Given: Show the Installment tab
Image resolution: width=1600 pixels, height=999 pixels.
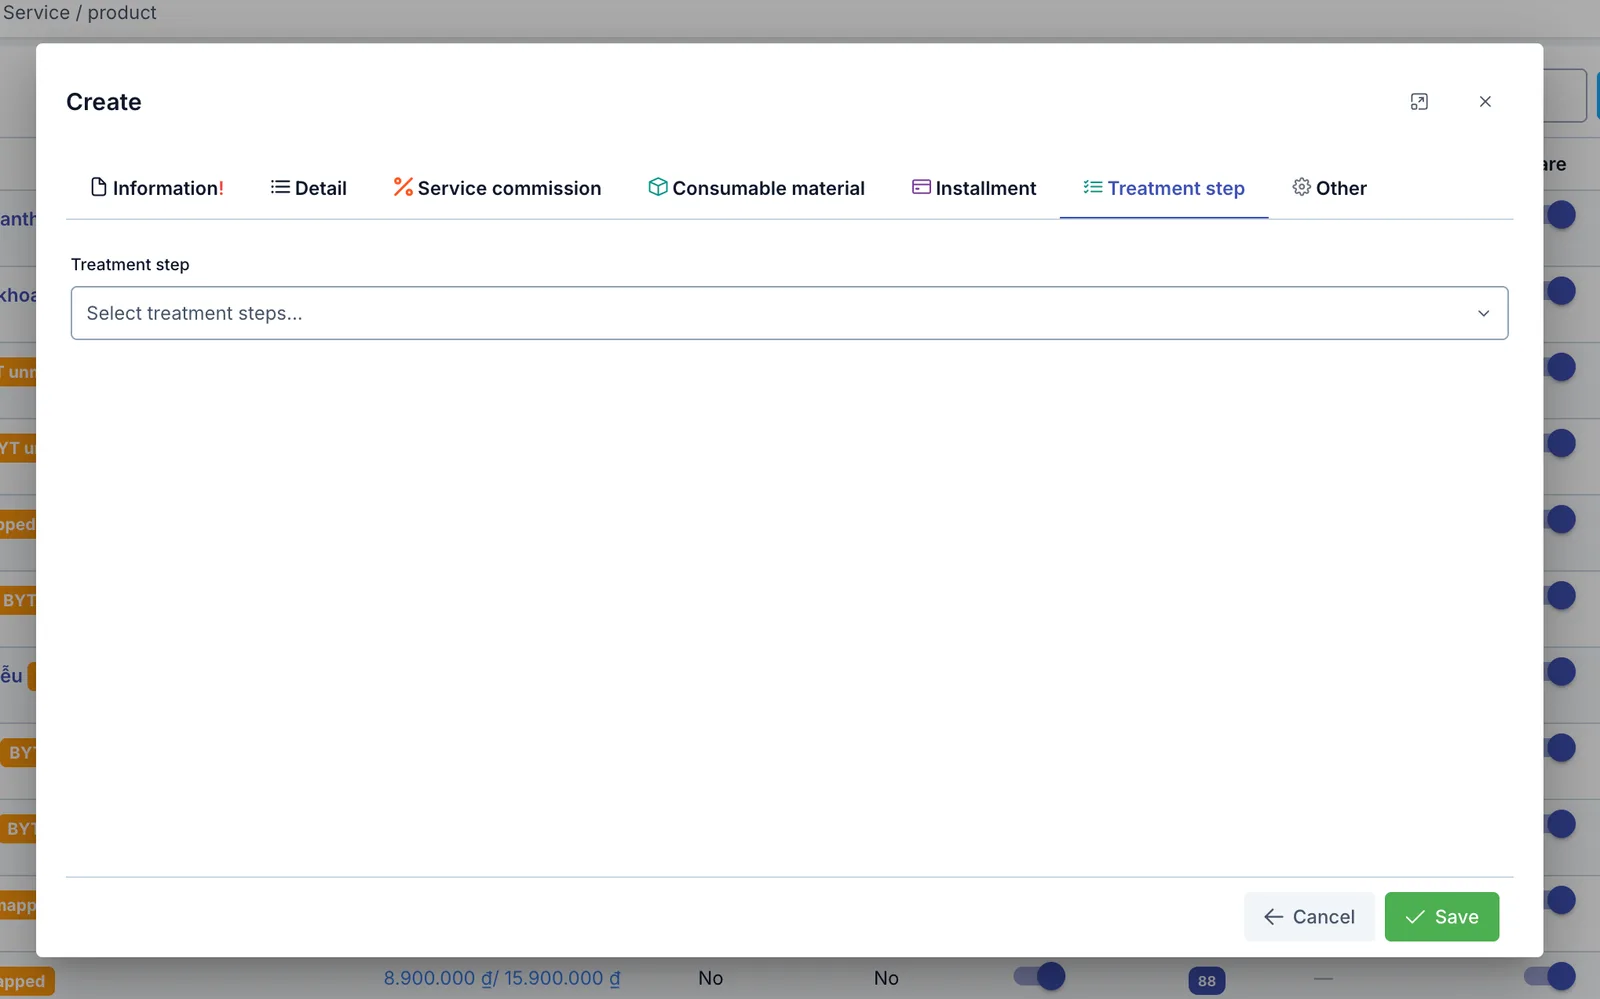Looking at the screenshot, I should click(x=974, y=188).
